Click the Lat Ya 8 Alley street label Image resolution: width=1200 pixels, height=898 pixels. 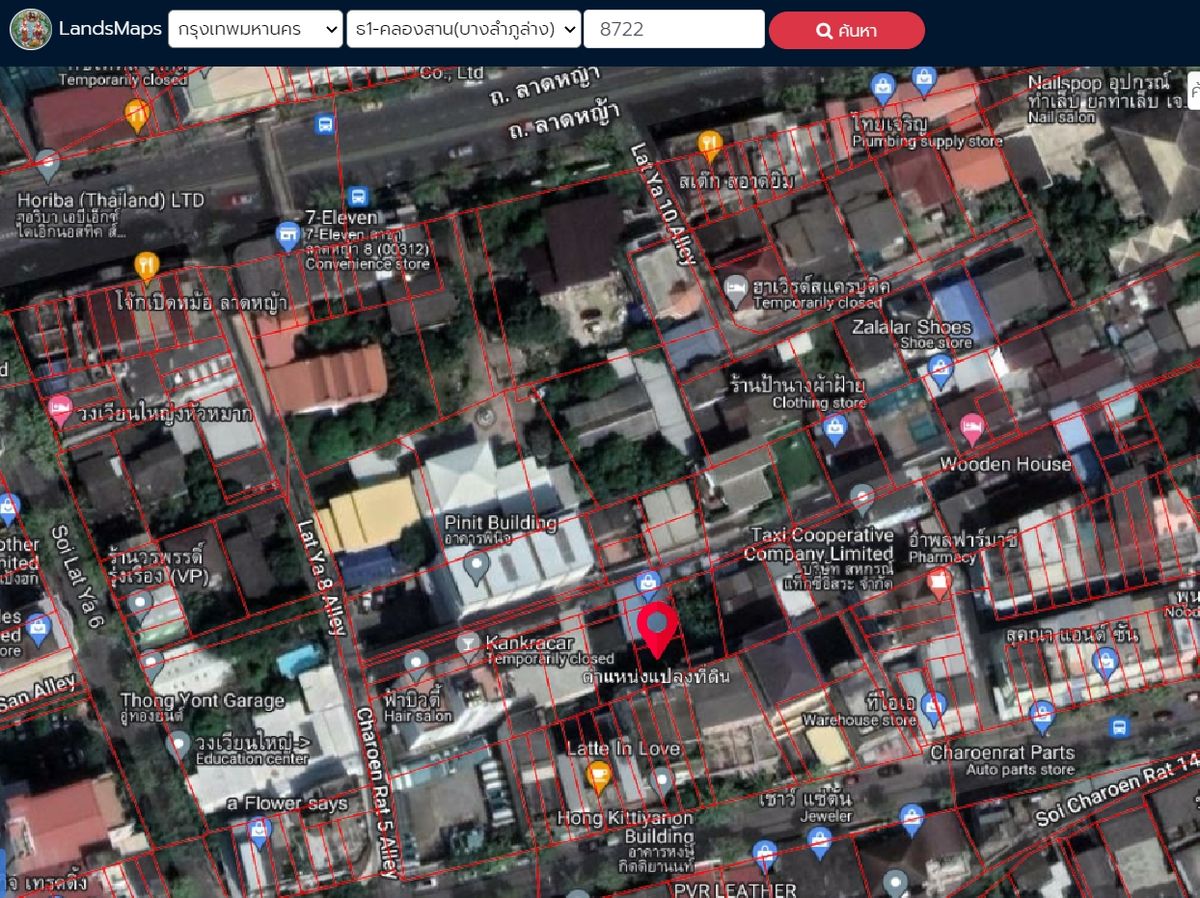point(321,576)
